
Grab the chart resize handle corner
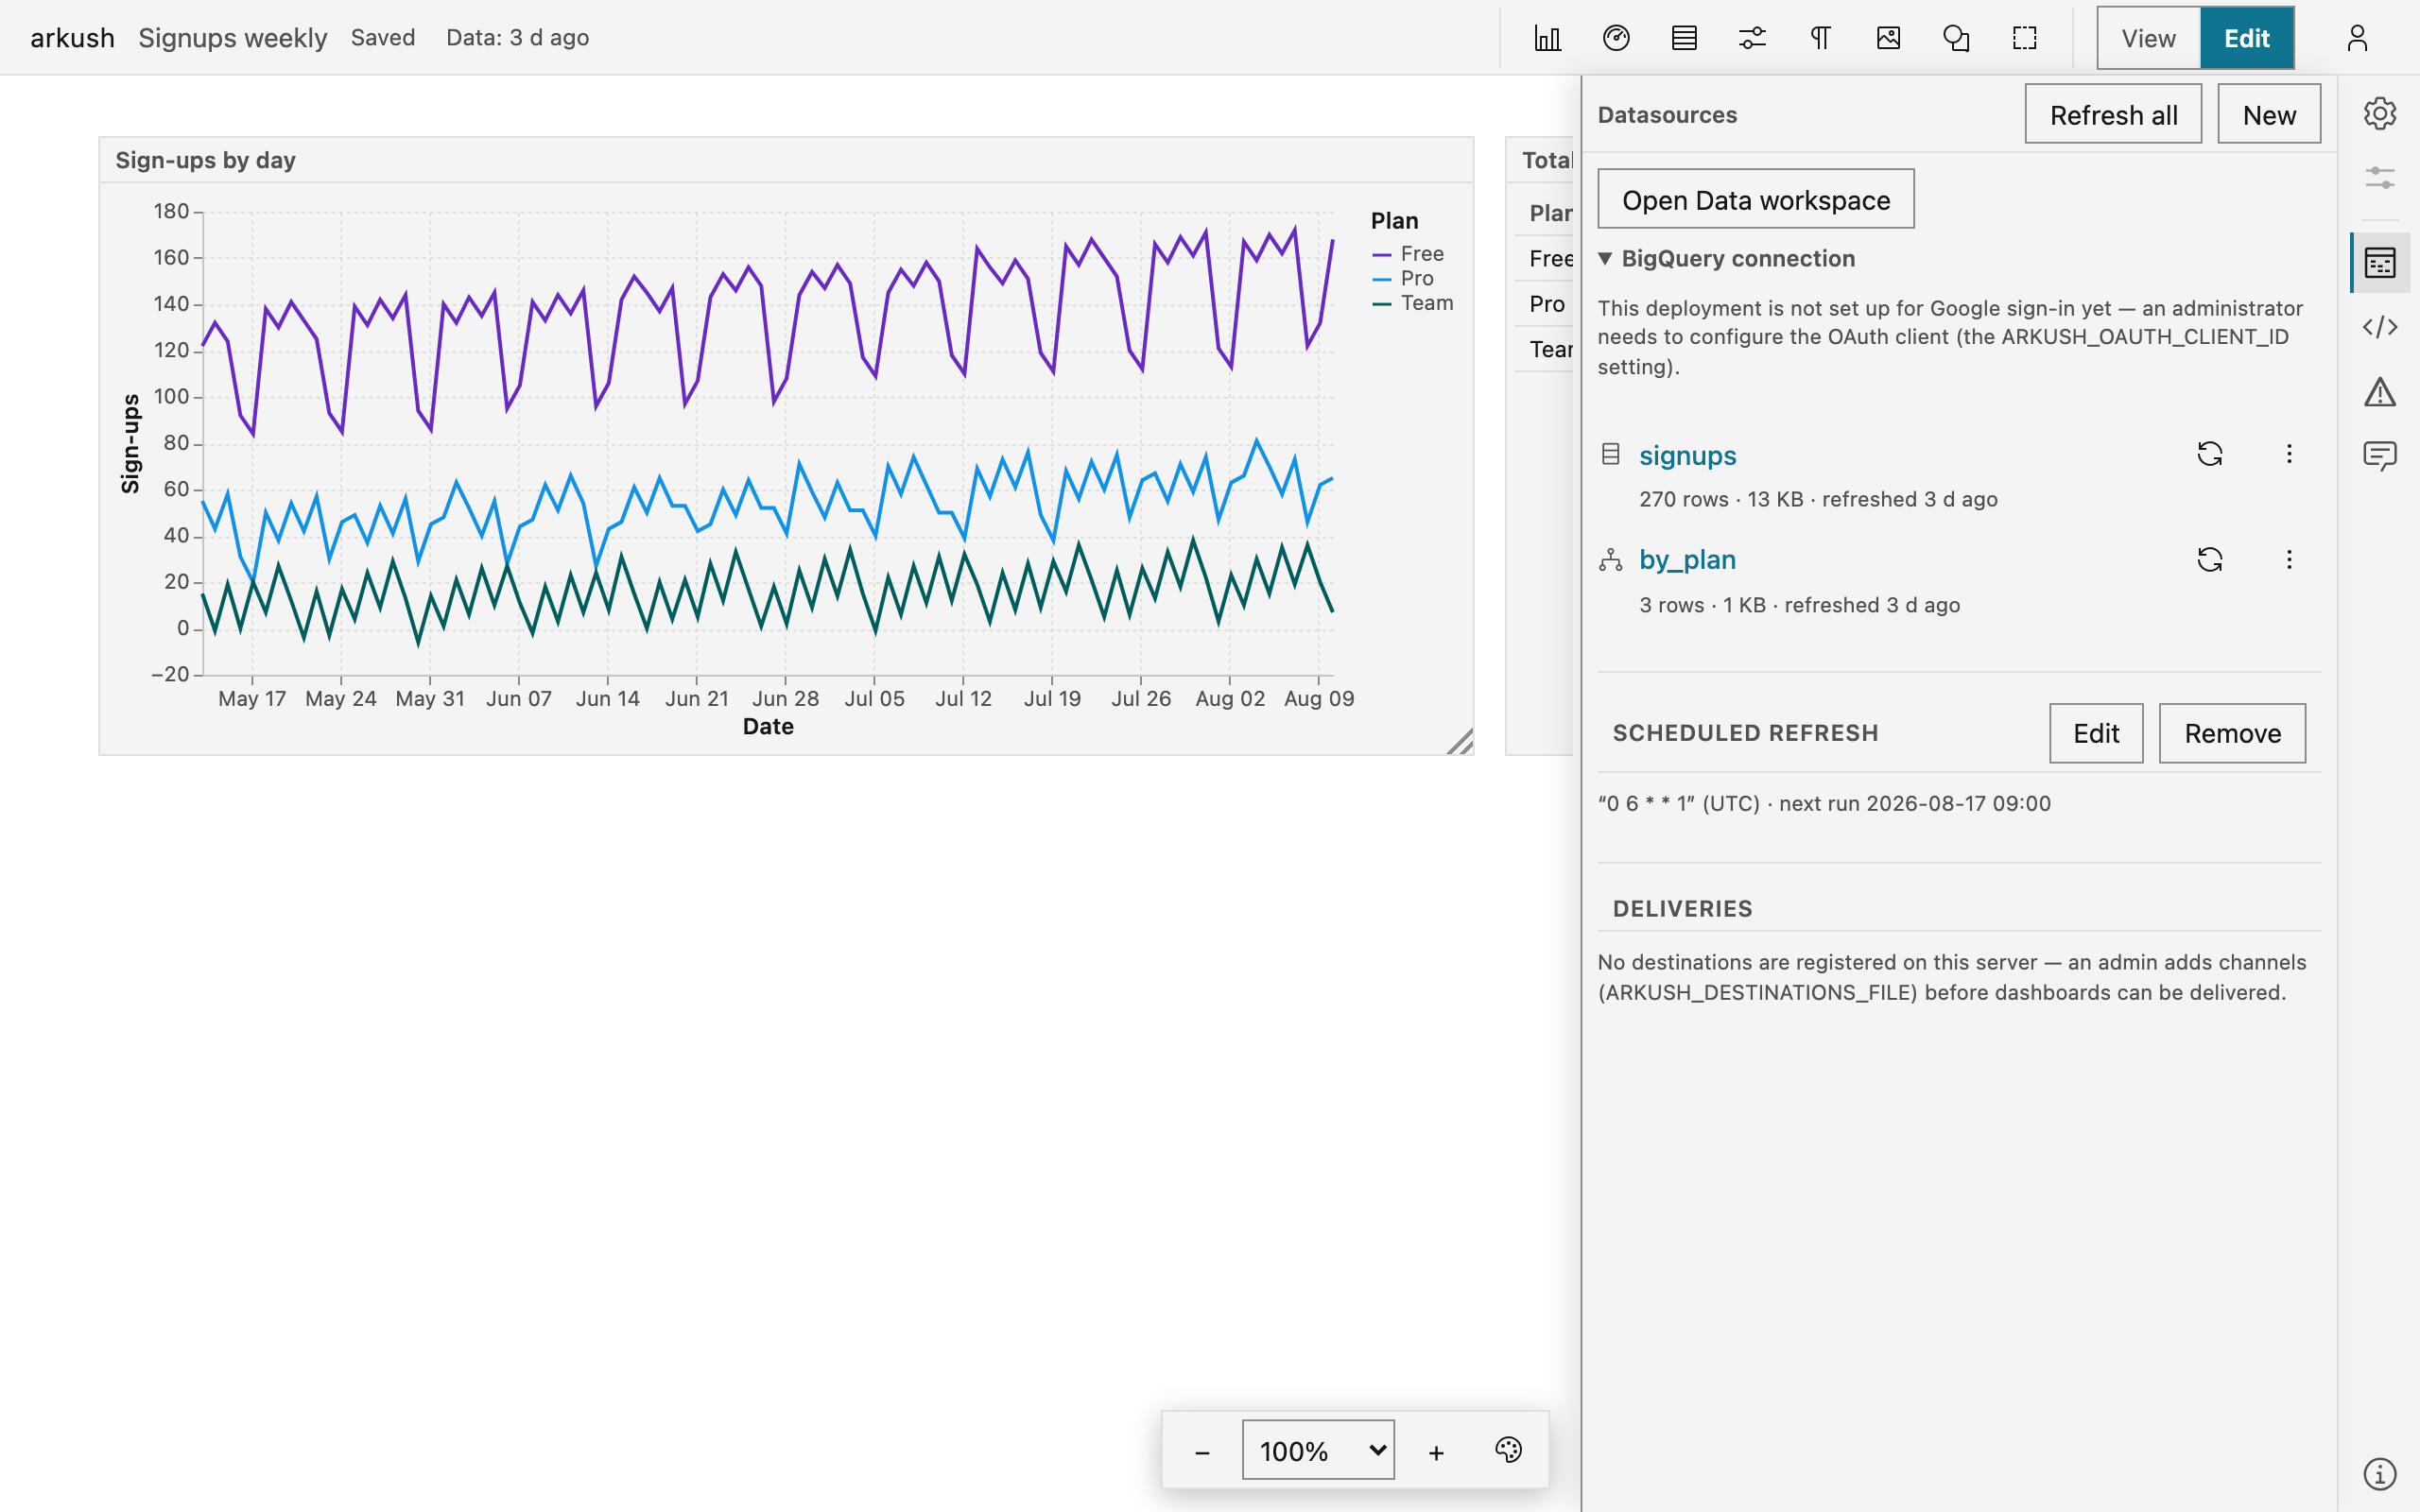click(x=1460, y=741)
